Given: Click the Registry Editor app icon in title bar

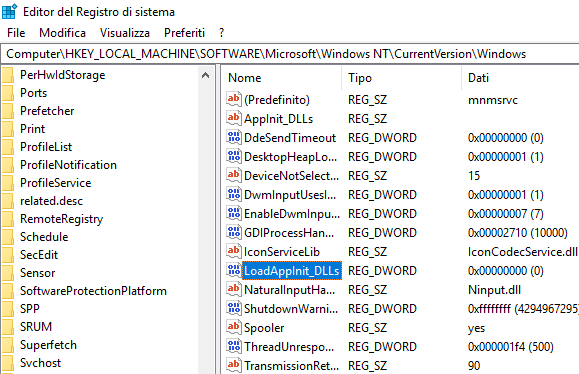Looking at the screenshot, I should (9, 11).
